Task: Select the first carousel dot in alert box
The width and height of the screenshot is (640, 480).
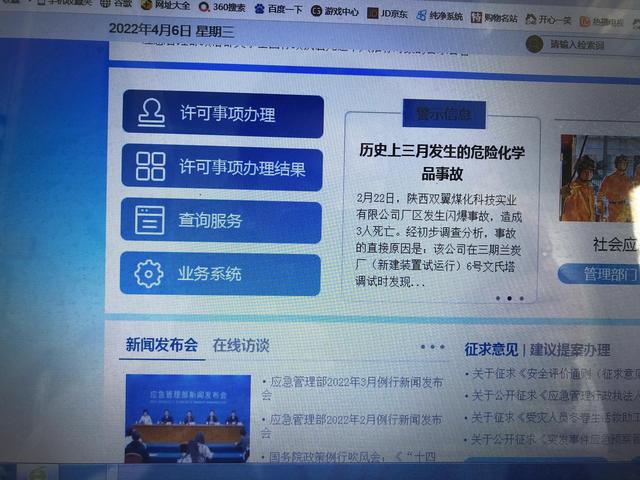Action: click(x=498, y=298)
